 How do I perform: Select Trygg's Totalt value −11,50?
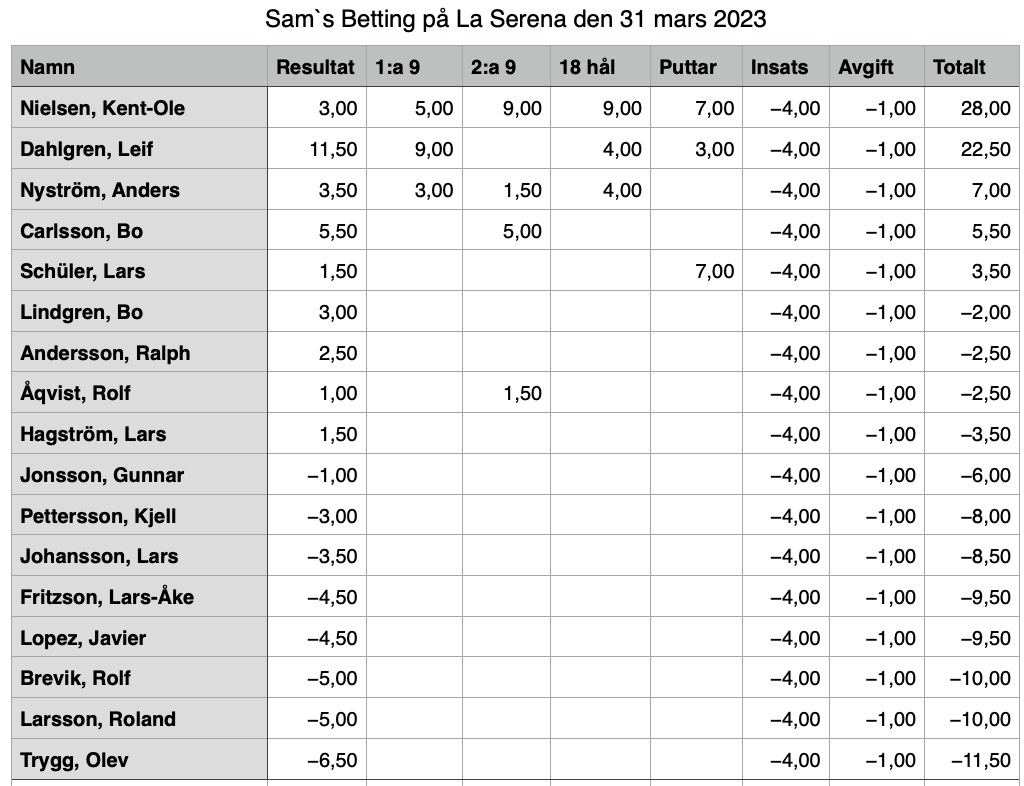(x=972, y=760)
